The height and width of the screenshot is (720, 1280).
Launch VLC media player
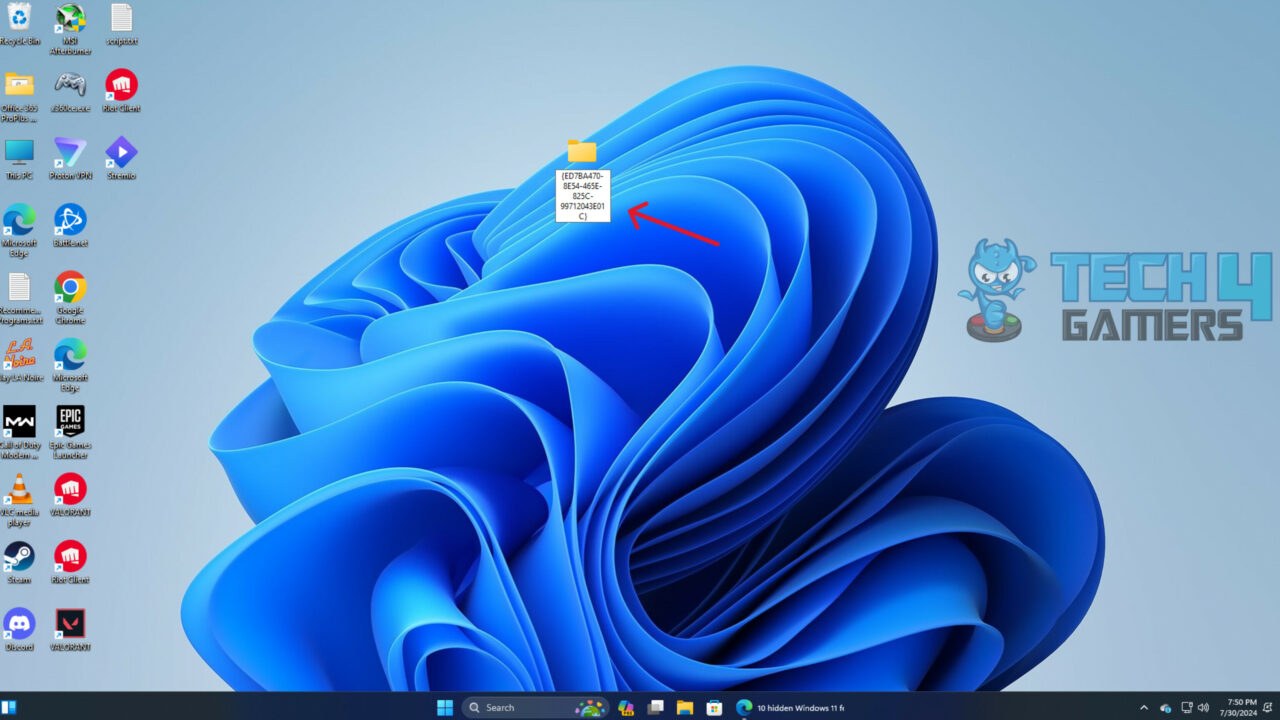[x=20, y=490]
